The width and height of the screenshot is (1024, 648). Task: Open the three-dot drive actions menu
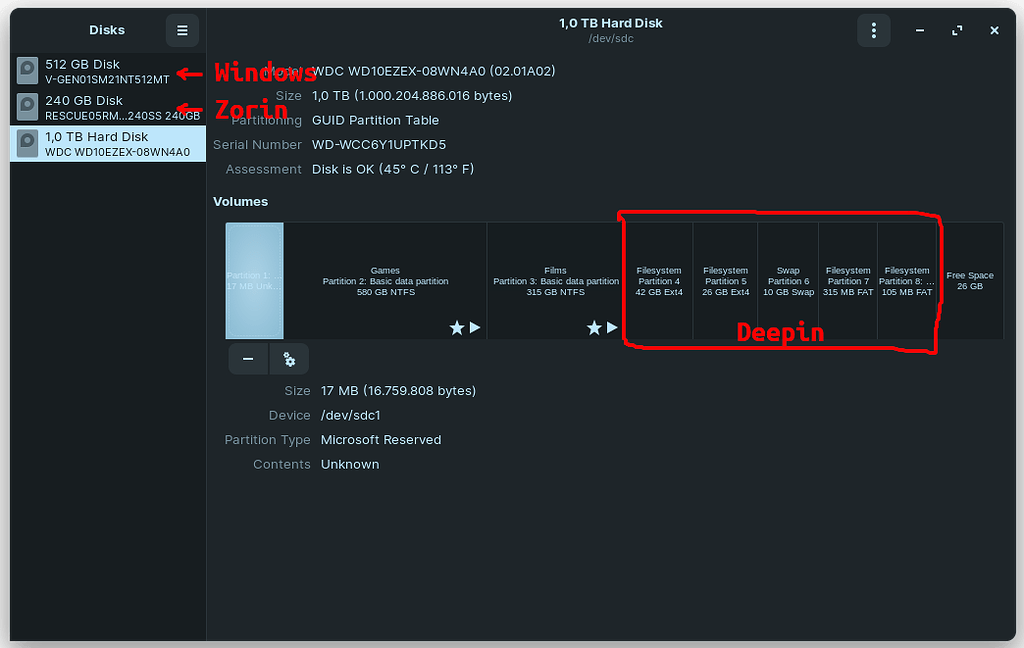(x=873, y=30)
